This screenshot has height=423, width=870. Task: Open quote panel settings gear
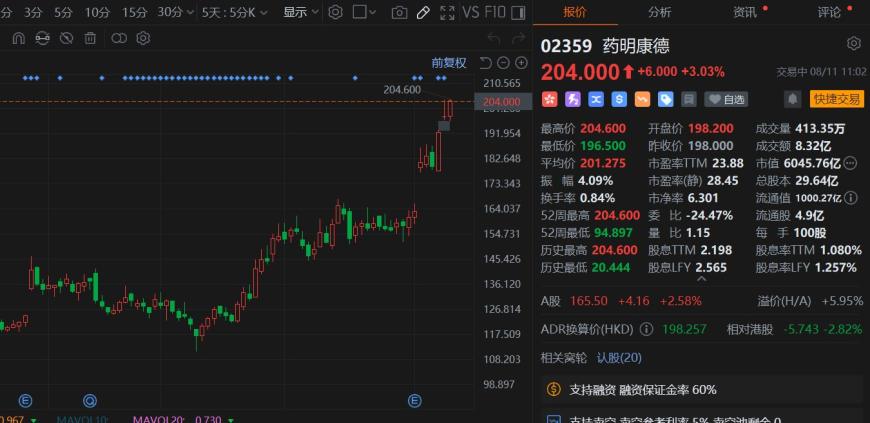pyautogui.click(x=854, y=44)
